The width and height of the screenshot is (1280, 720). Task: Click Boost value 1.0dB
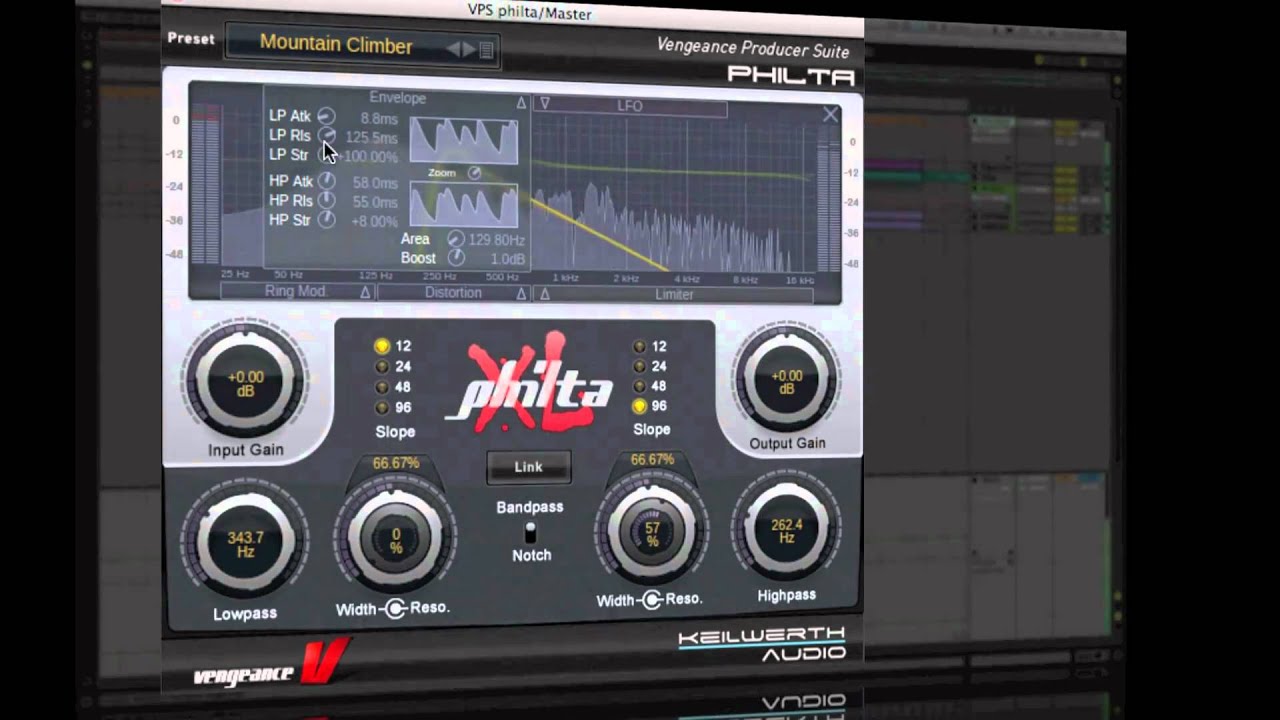tap(508, 259)
